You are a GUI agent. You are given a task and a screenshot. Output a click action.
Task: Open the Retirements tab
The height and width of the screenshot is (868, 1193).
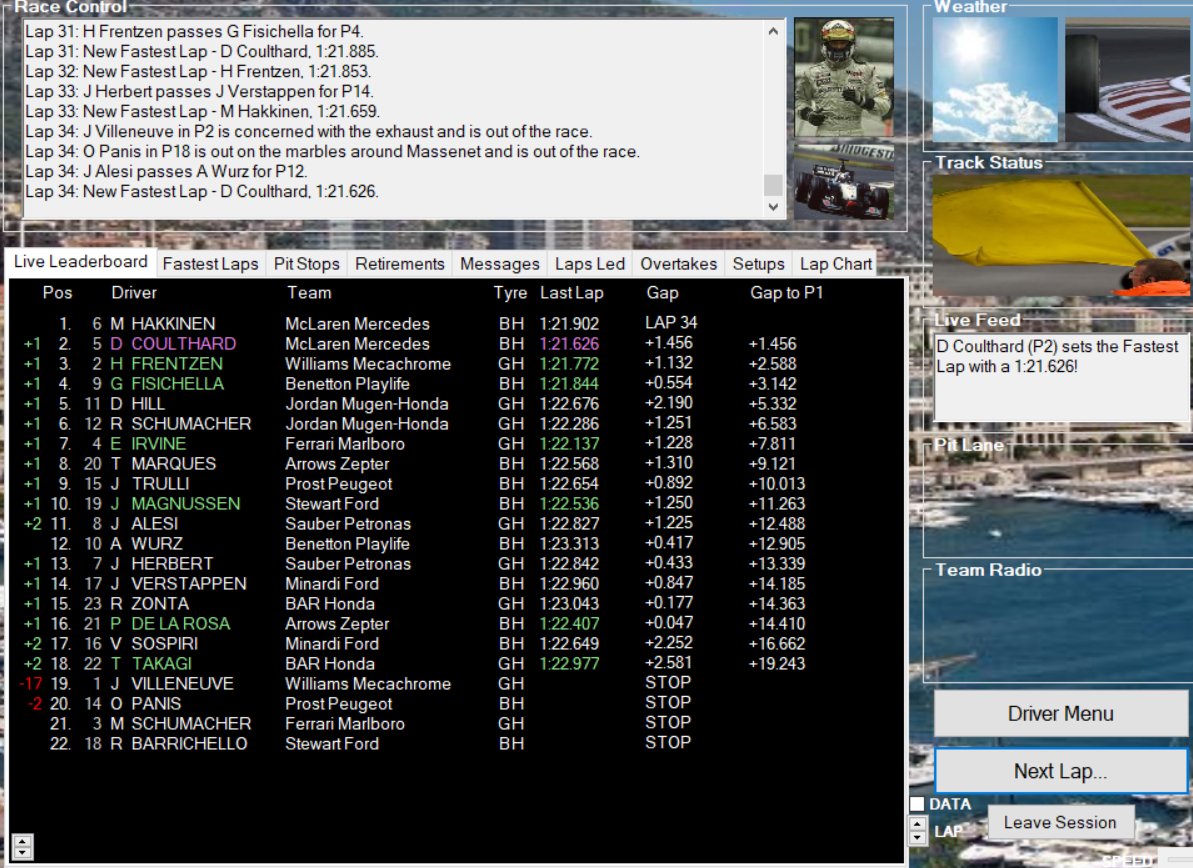399,264
